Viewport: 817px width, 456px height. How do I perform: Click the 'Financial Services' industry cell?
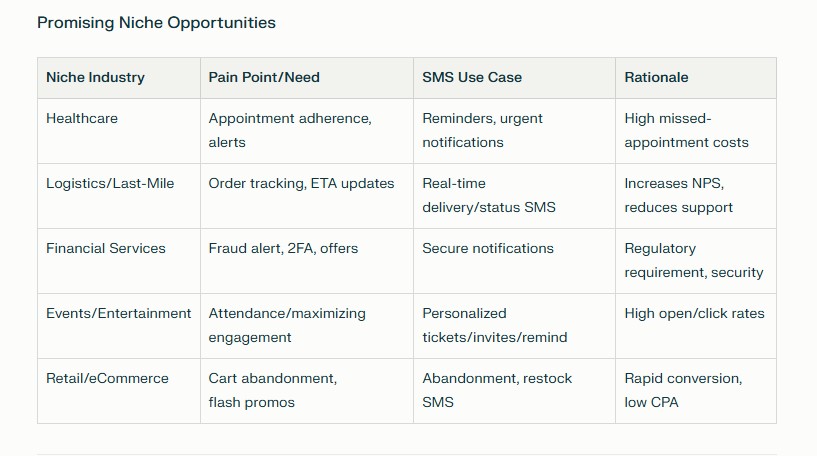pyautogui.click(x=106, y=248)
